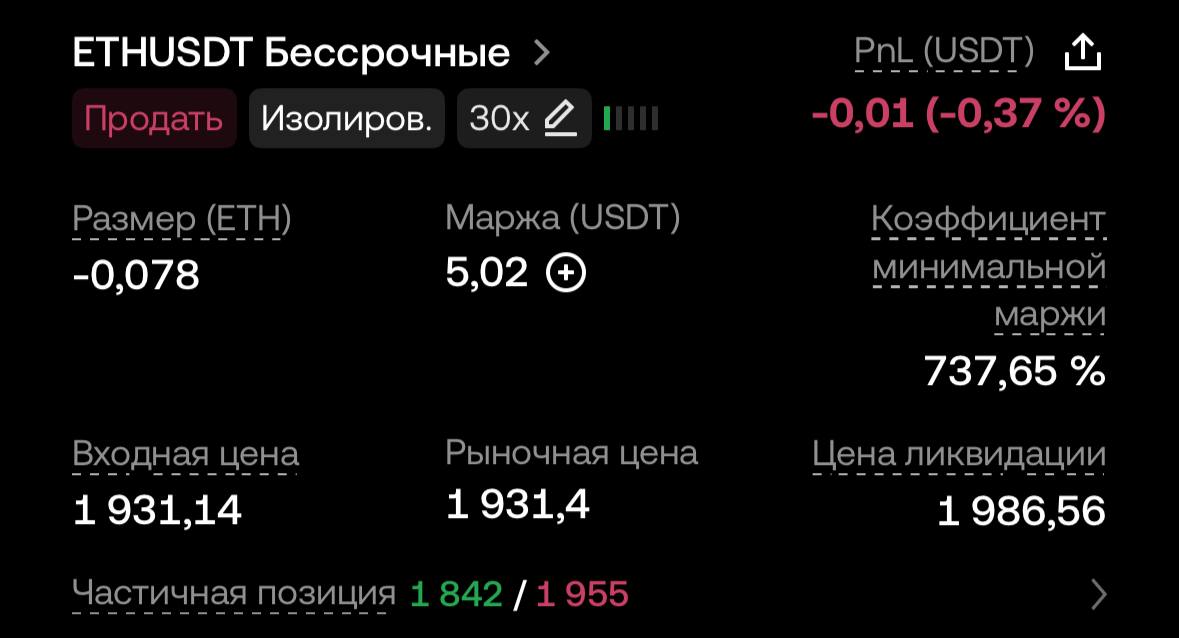The width and height of the screenshot is (1179, 638).
Task: Expand the partial position row arrow
Action: [x=1099, y=594]
